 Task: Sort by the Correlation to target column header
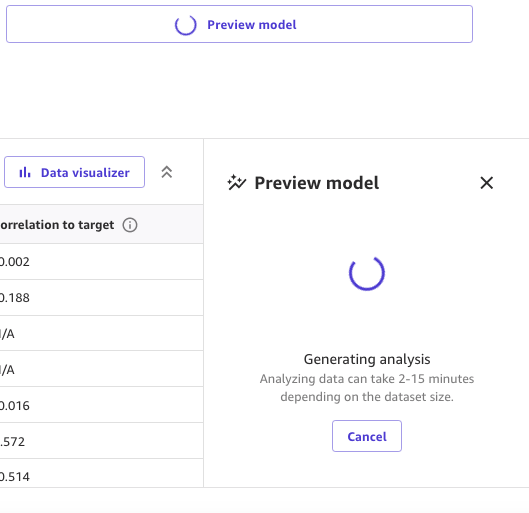[57, 225]
